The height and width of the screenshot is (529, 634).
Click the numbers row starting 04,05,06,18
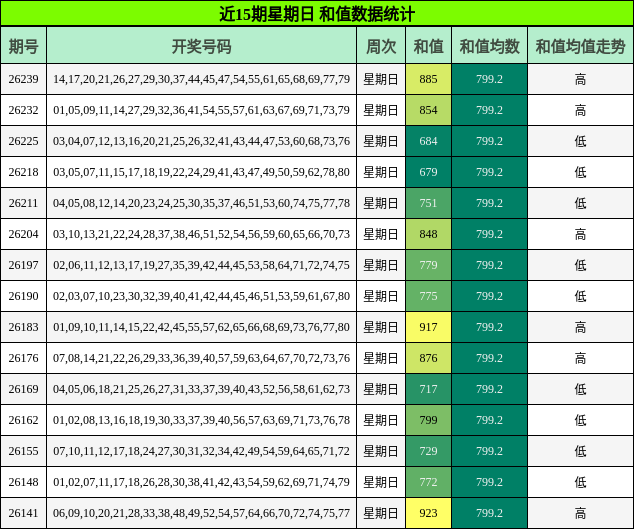[x=201, y=389]
